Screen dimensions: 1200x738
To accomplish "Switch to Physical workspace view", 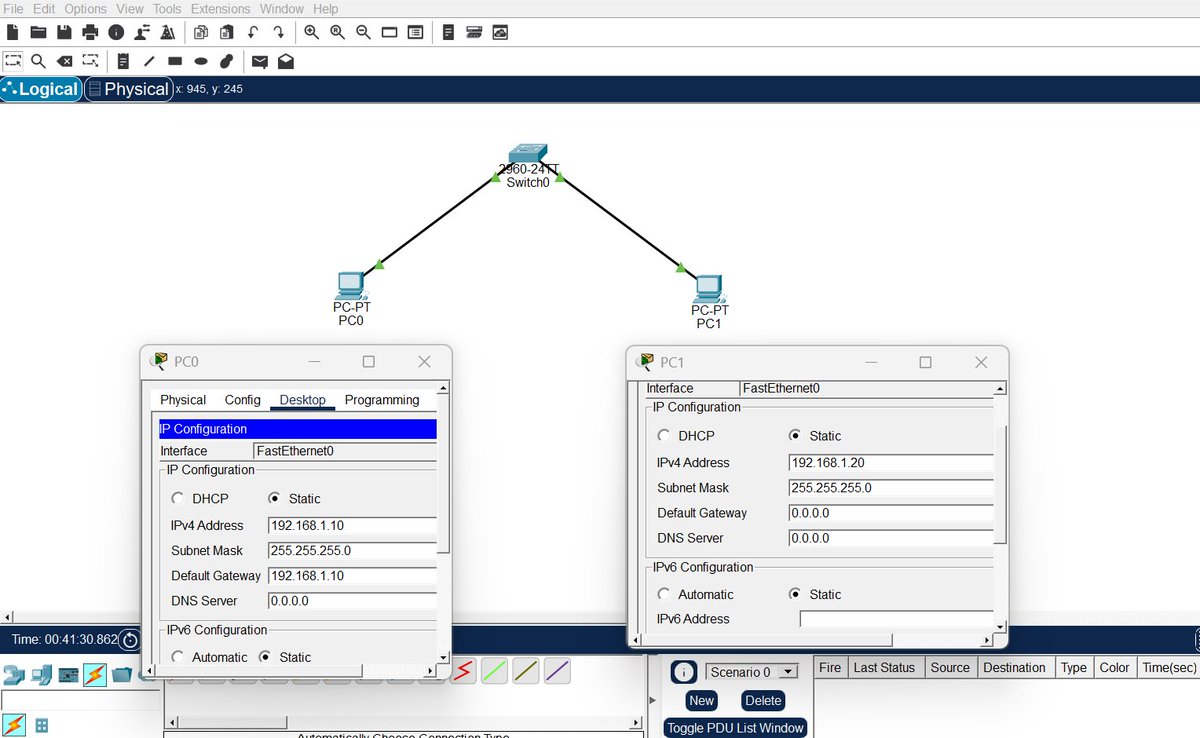I will click(128, 89).
